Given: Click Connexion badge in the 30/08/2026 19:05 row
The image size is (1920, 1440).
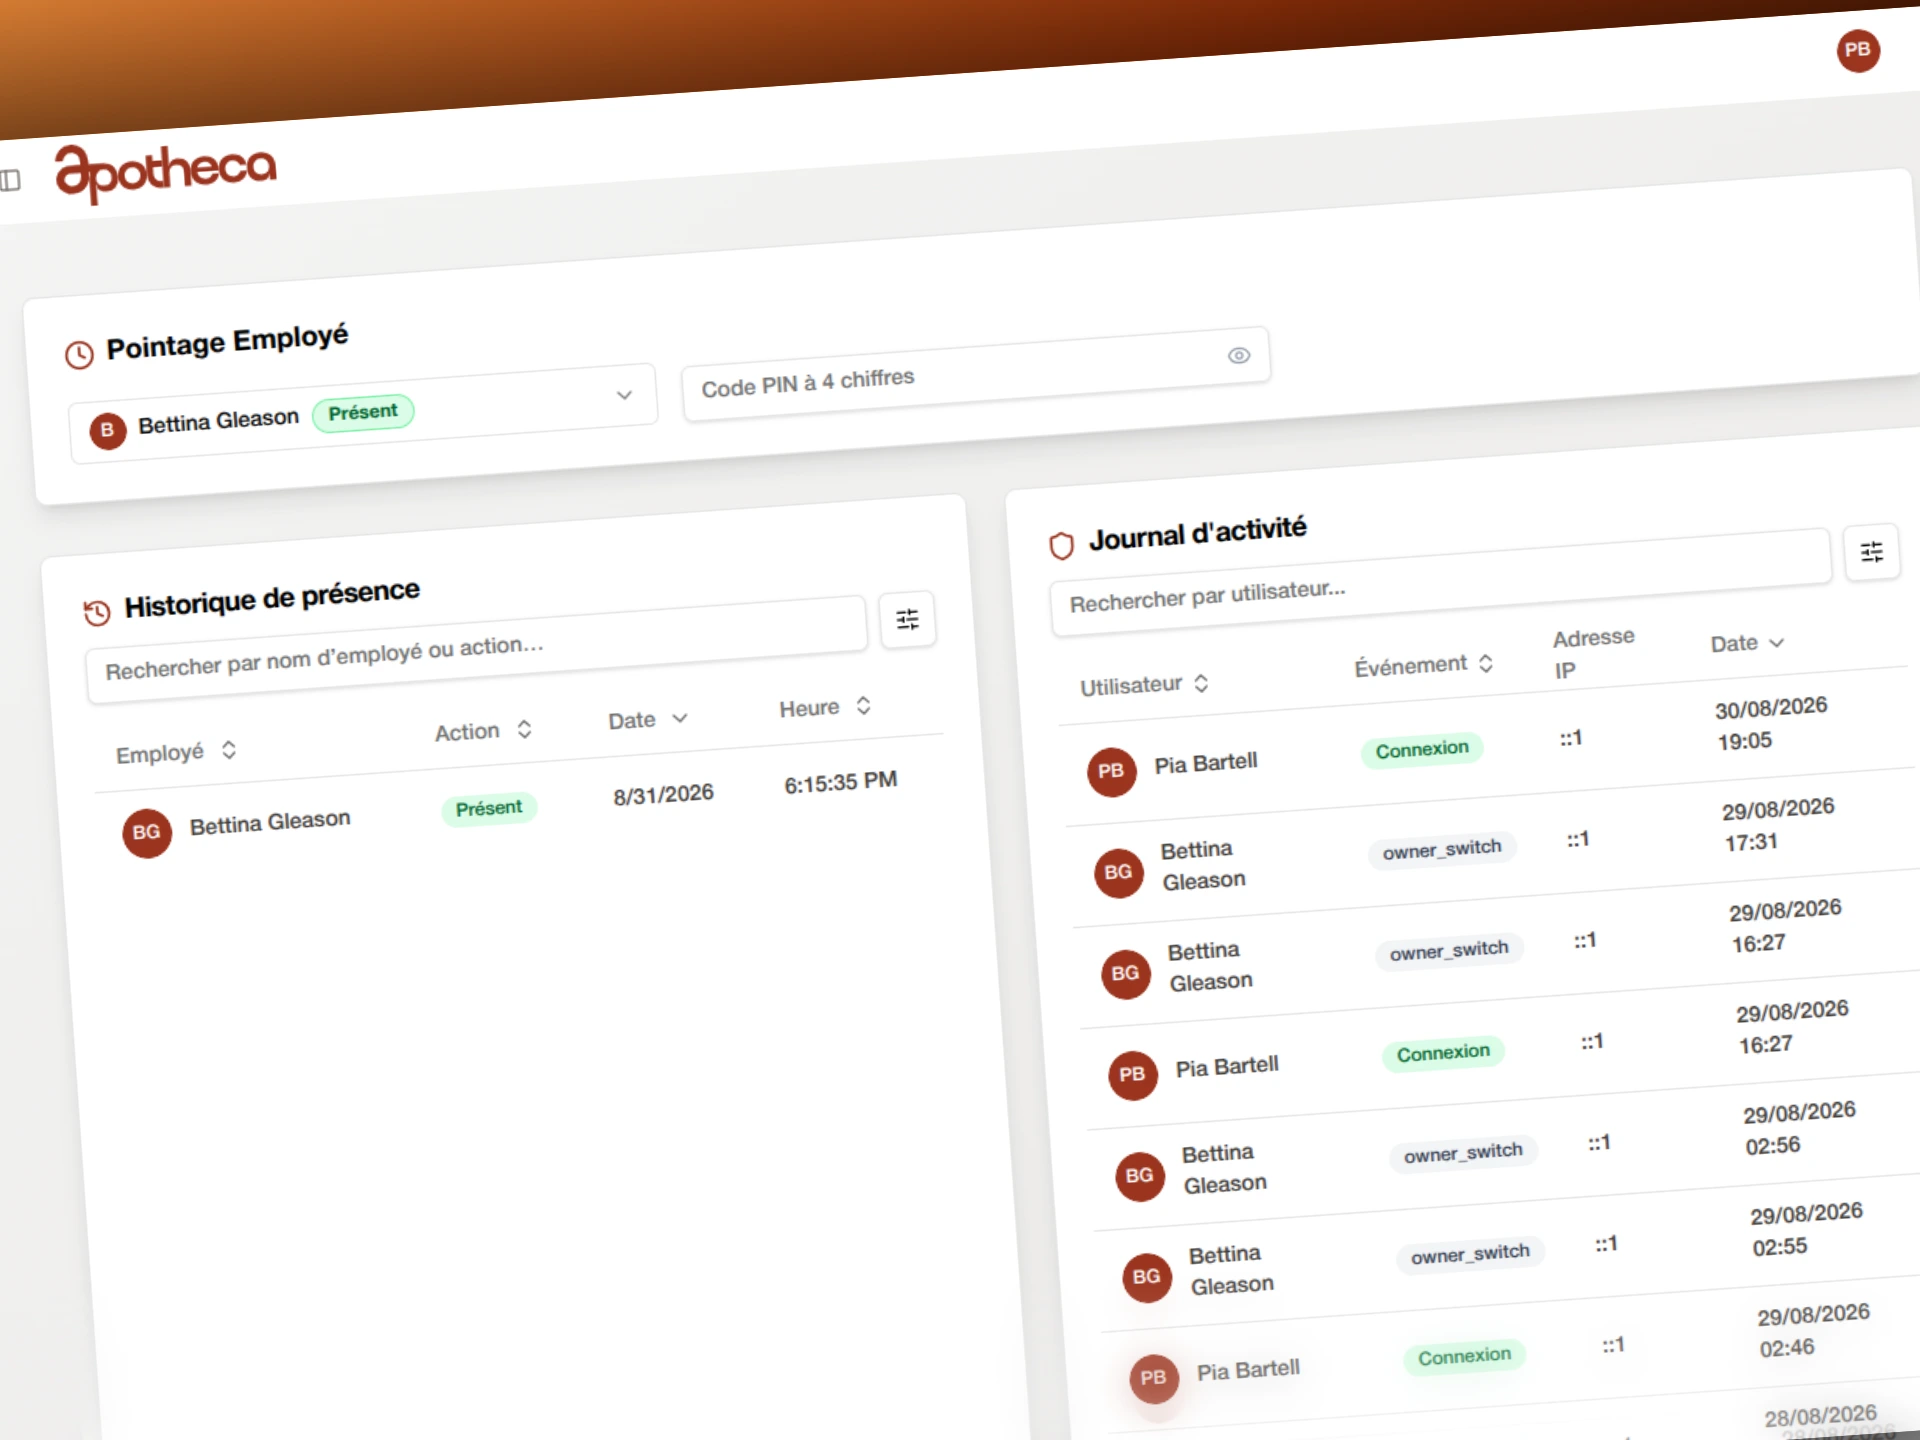Looking at the screenshot, I should (x=1422, y=750).
